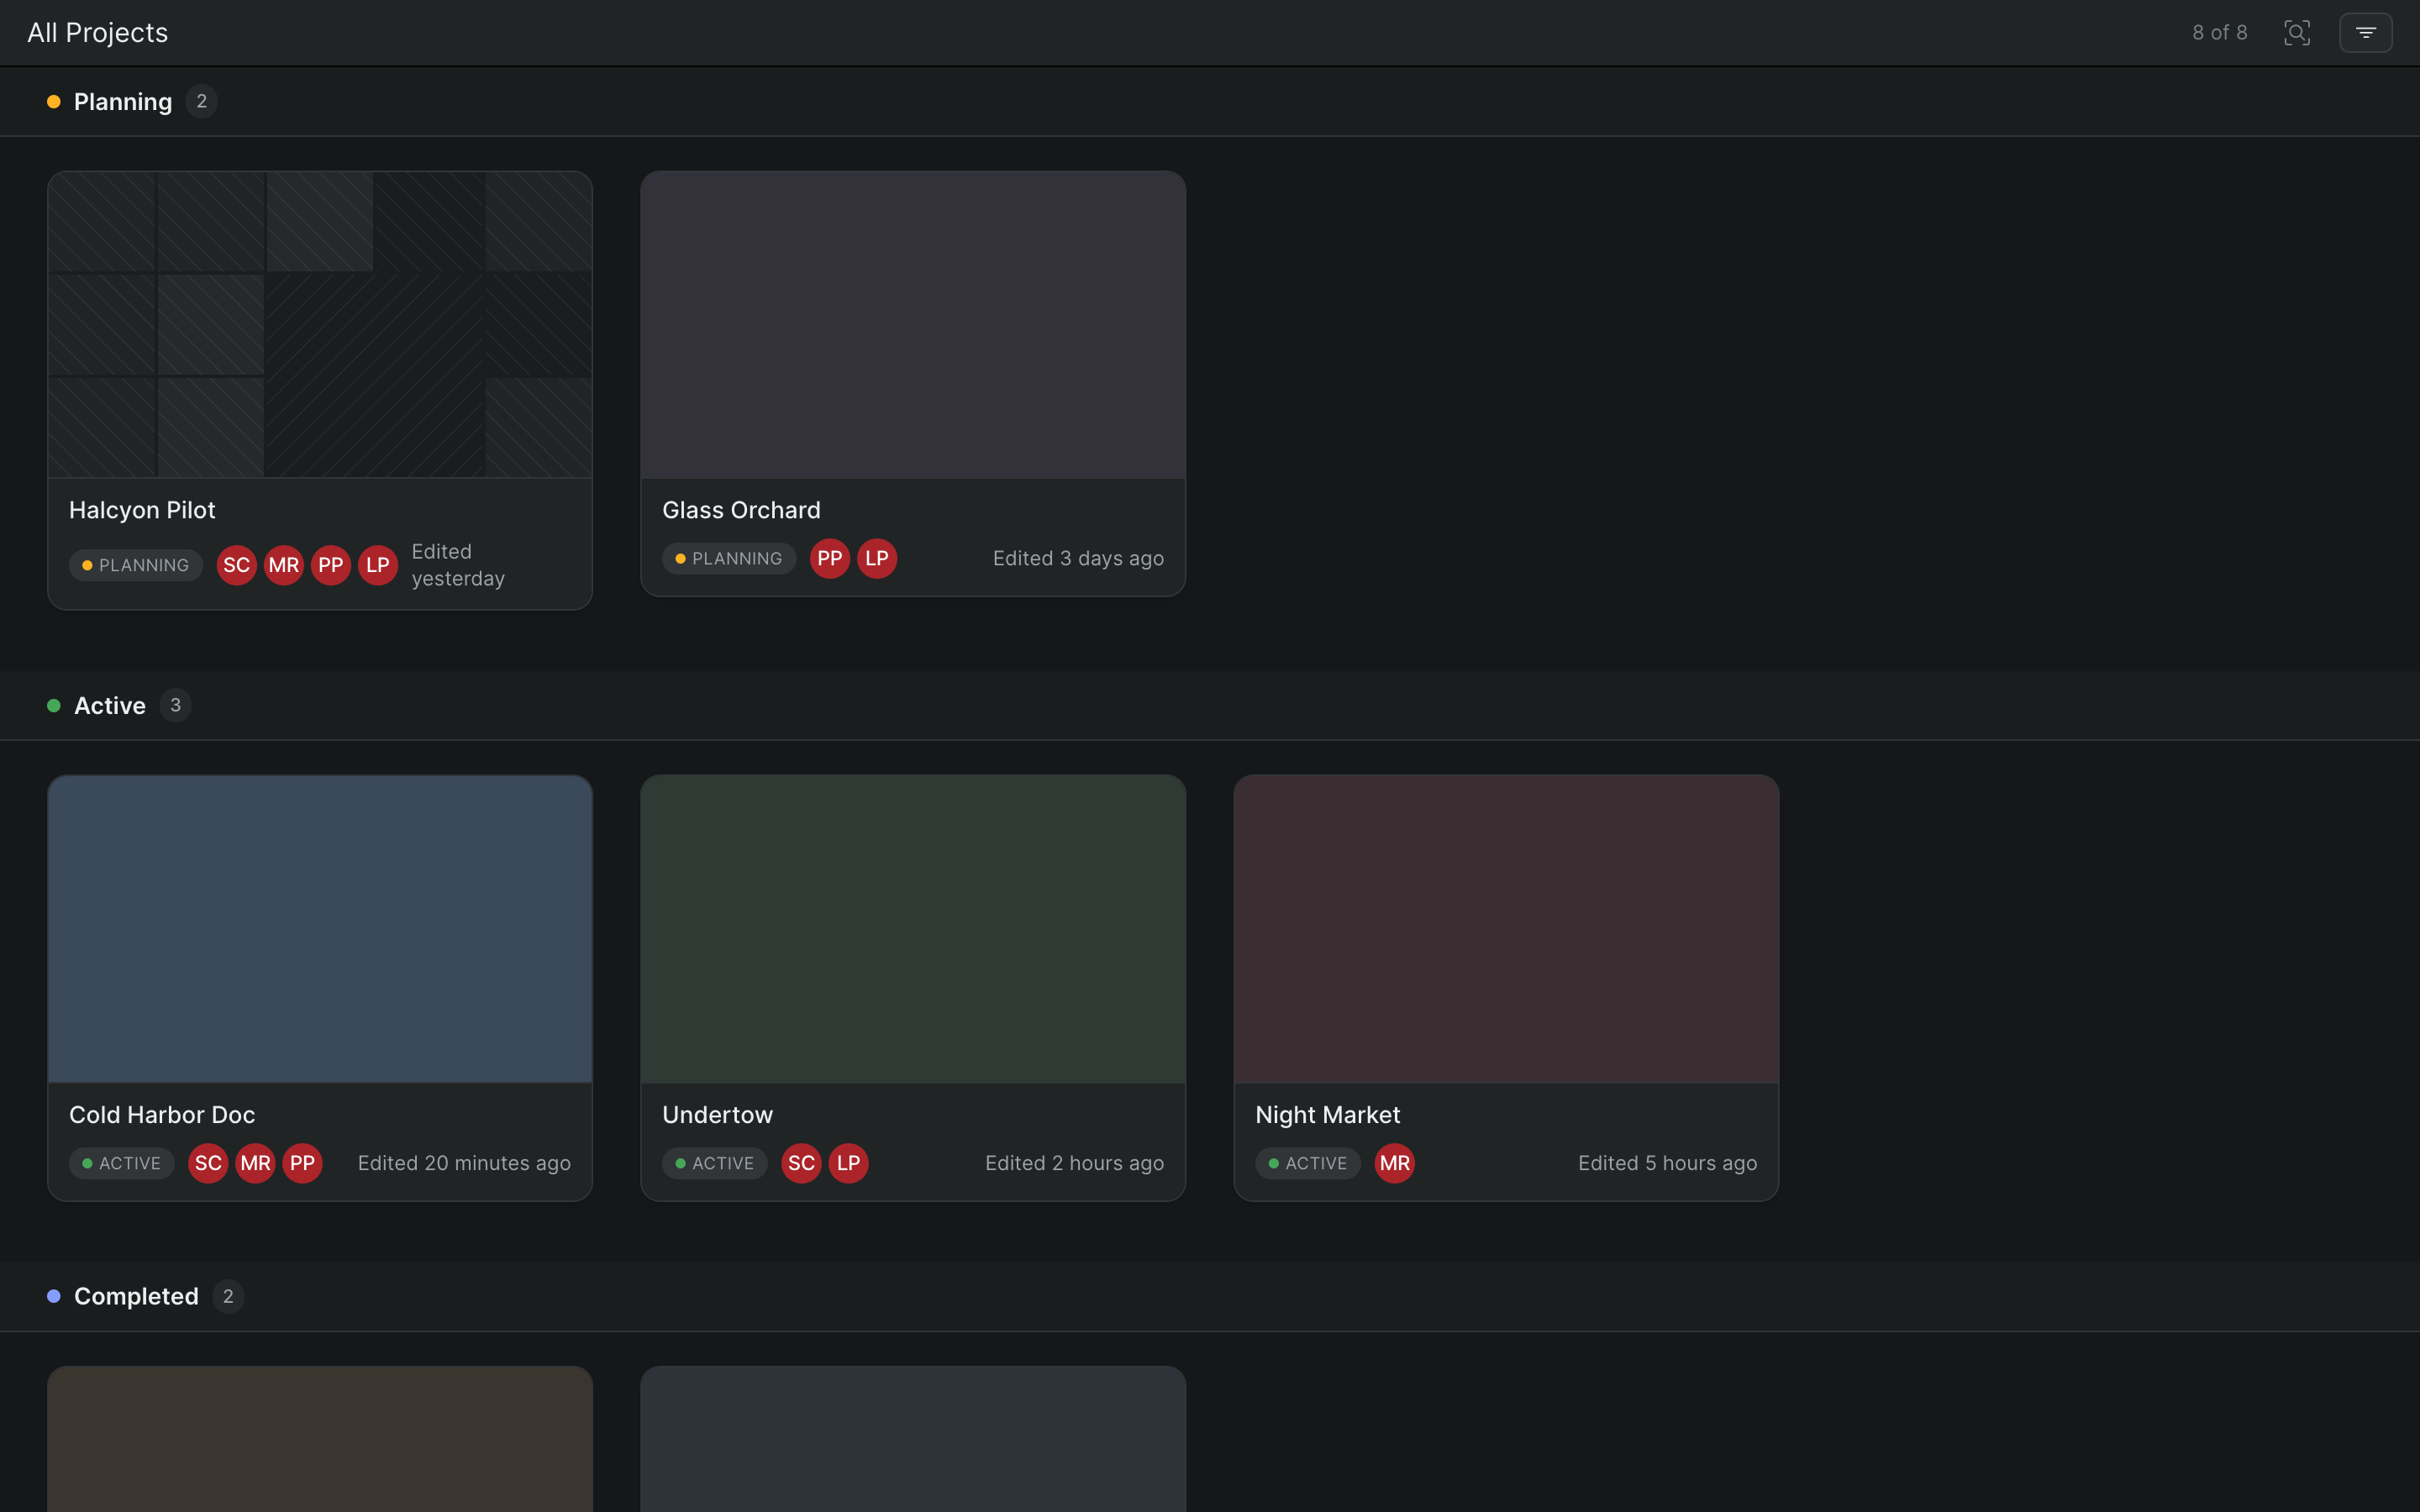Open Night Market project thumbnail
Image resolution: width=2420 pixels, height=1512 pixels.
point(1506,929)
